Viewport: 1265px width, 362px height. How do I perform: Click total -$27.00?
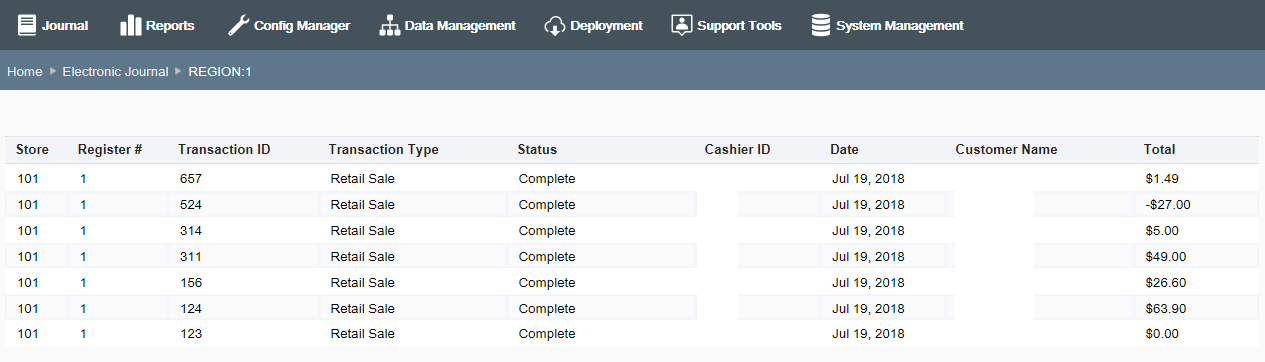[1168, 205]
